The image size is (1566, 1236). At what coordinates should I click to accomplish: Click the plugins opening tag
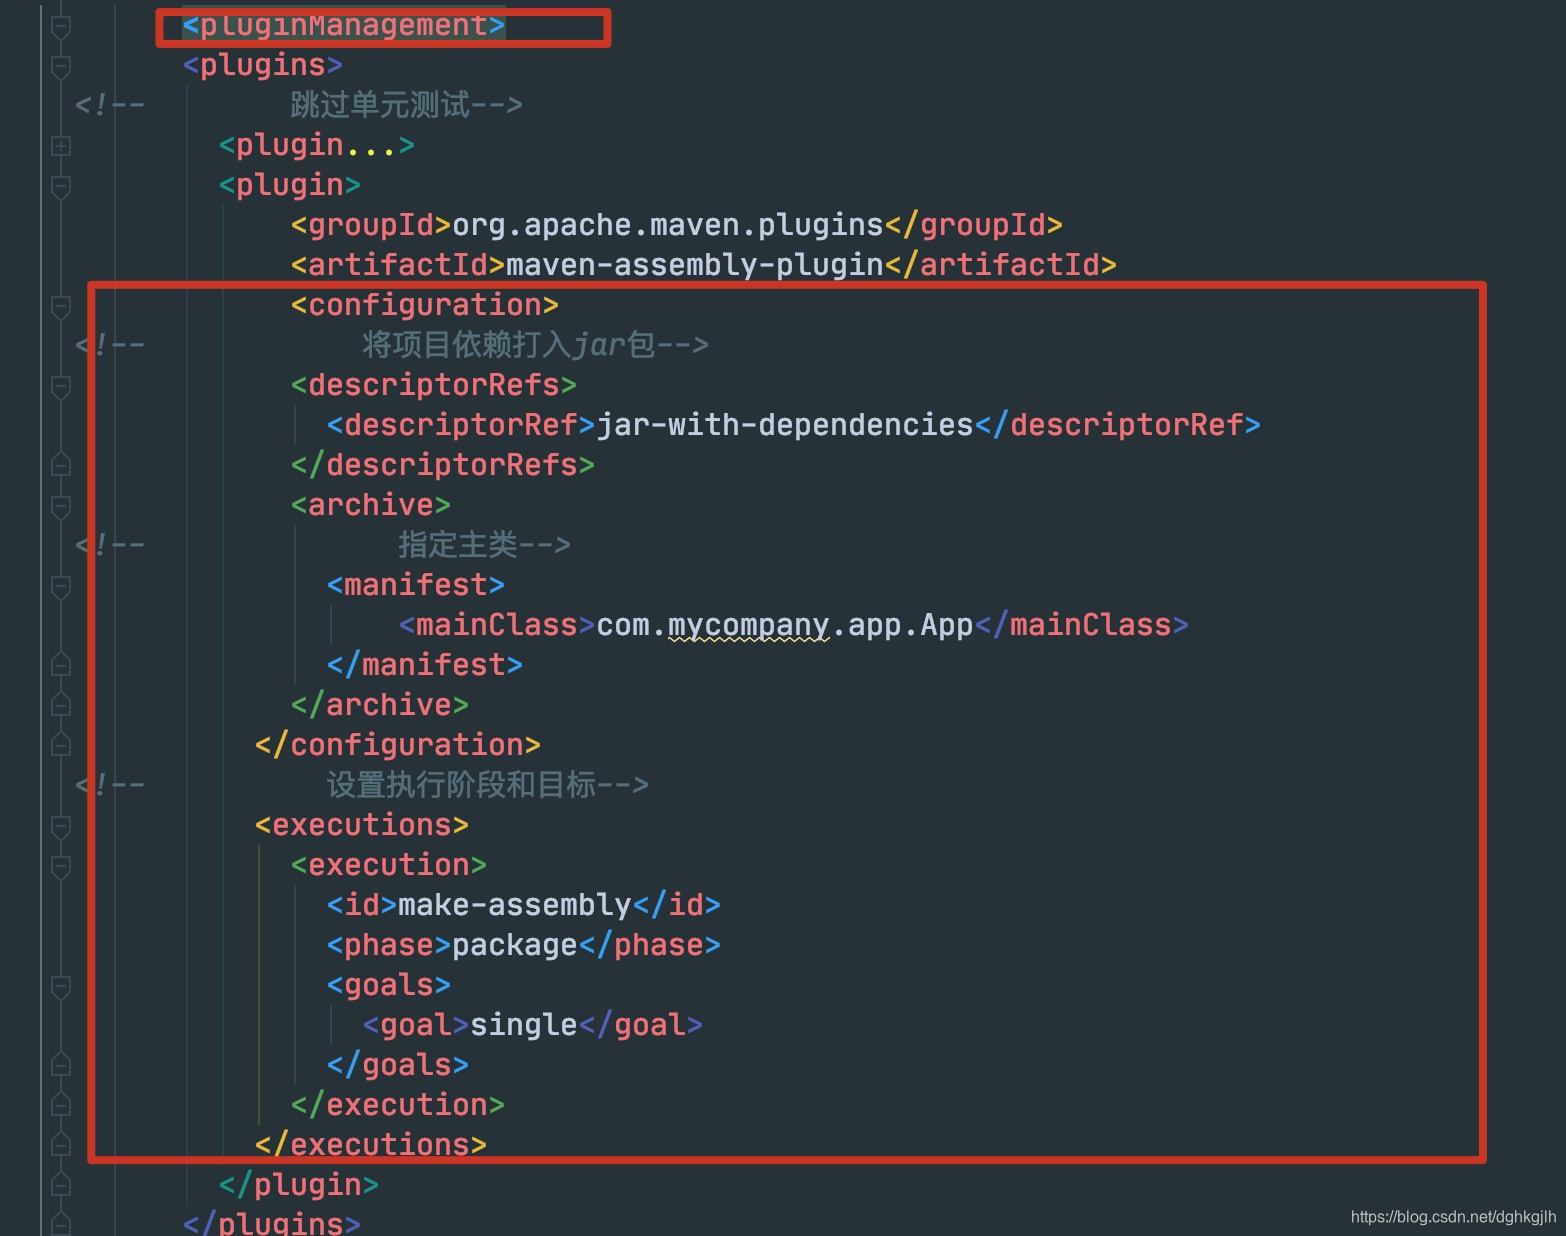pyautogui.click(x=263, y=66)
